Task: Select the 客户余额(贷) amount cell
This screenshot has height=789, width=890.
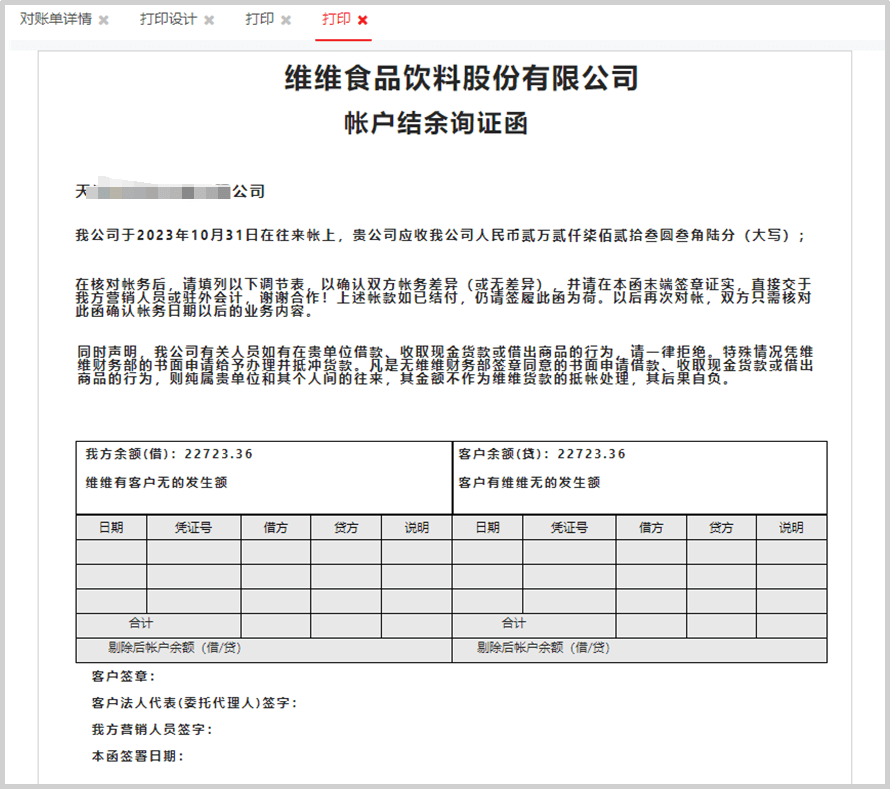Action: pos(541,454)
